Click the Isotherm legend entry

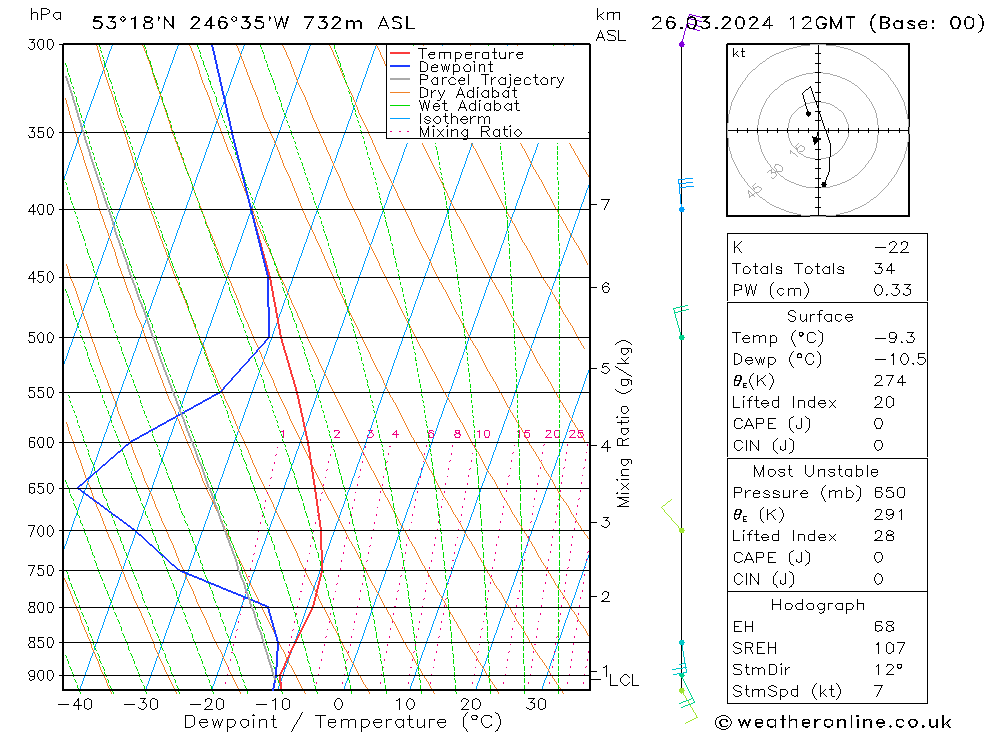(455, 119)
